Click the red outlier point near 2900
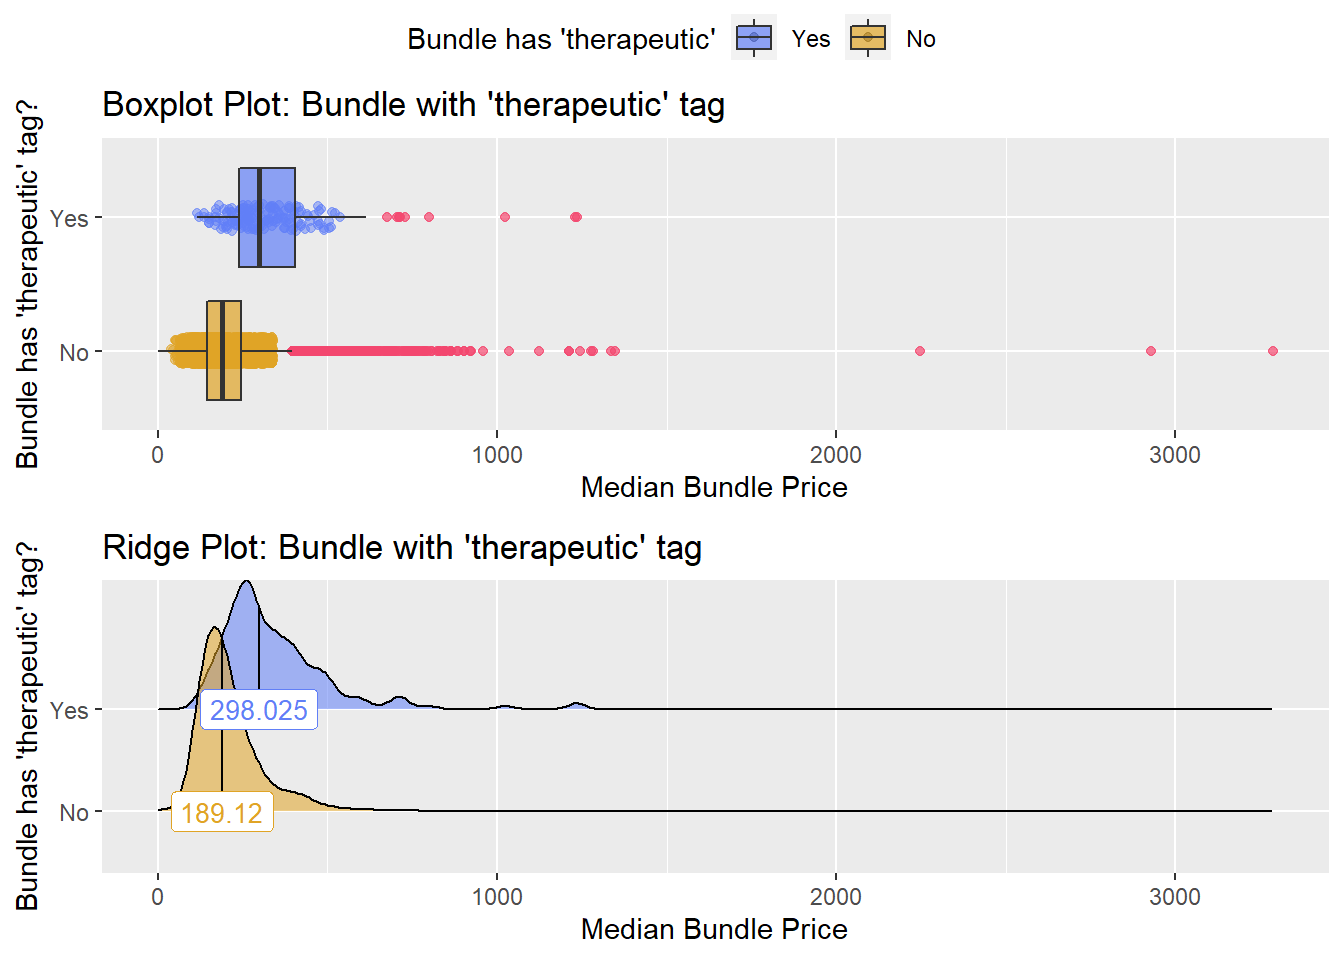 pyautogui.click(x=1151, y=351)
